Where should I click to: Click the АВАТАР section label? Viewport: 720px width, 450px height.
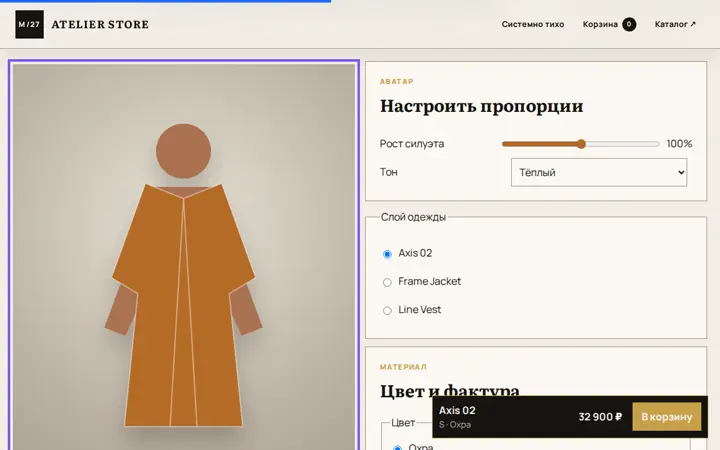pos(397,82)
